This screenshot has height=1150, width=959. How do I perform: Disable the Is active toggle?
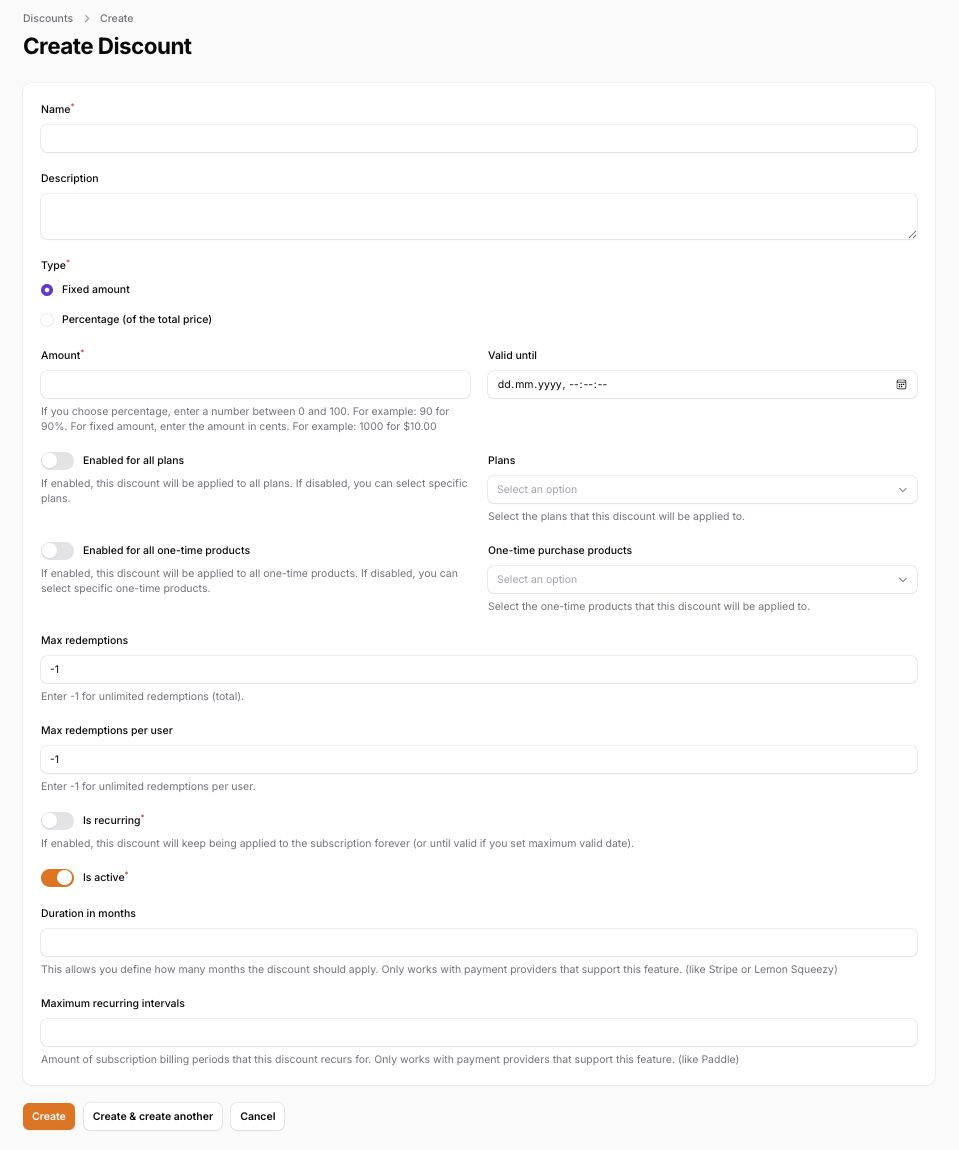57,878
